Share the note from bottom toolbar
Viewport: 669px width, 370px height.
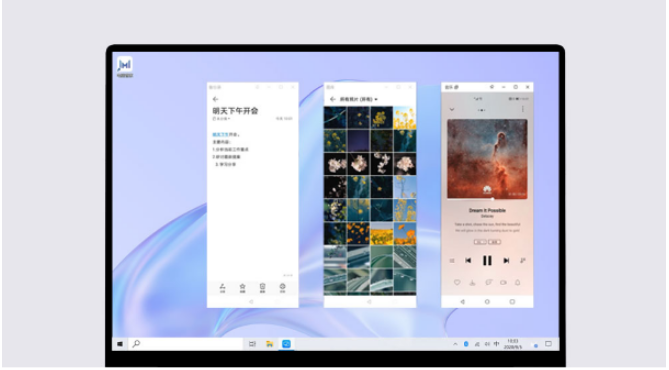(222, 288)
